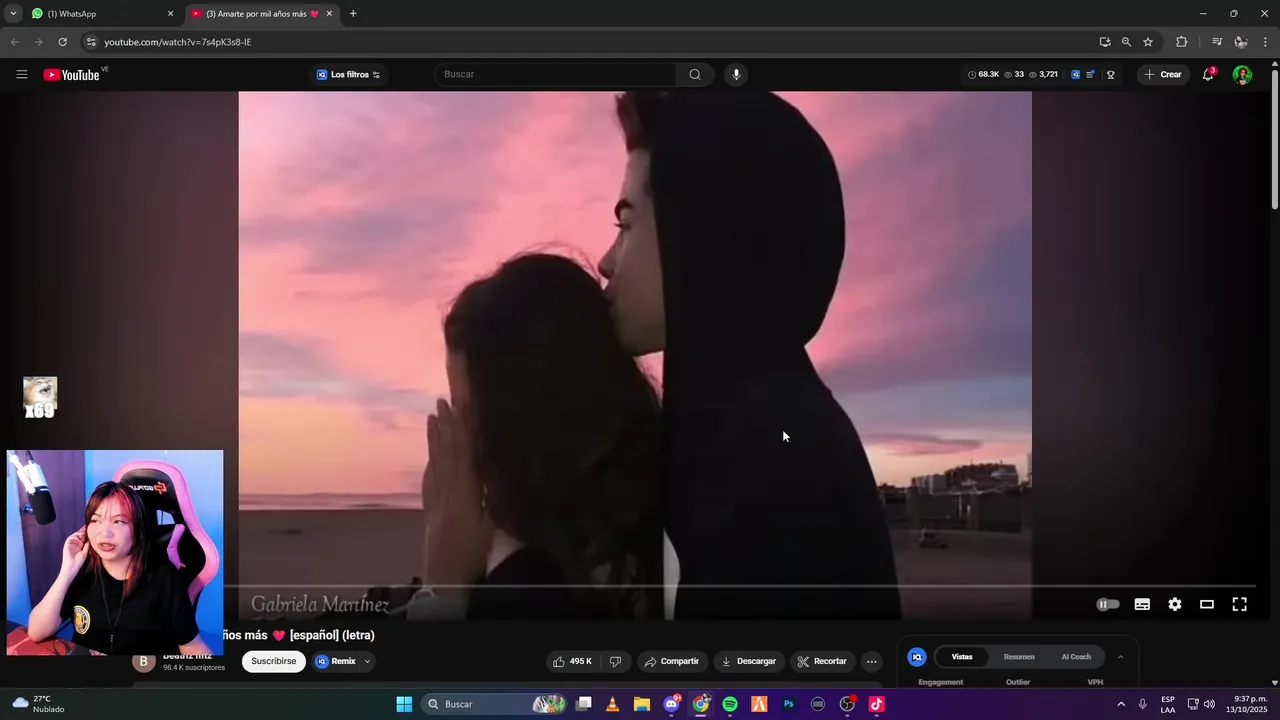Open the vidIQ Los filtros control
The width and height of the screenshot is (1280, 720).
(348, 74)
